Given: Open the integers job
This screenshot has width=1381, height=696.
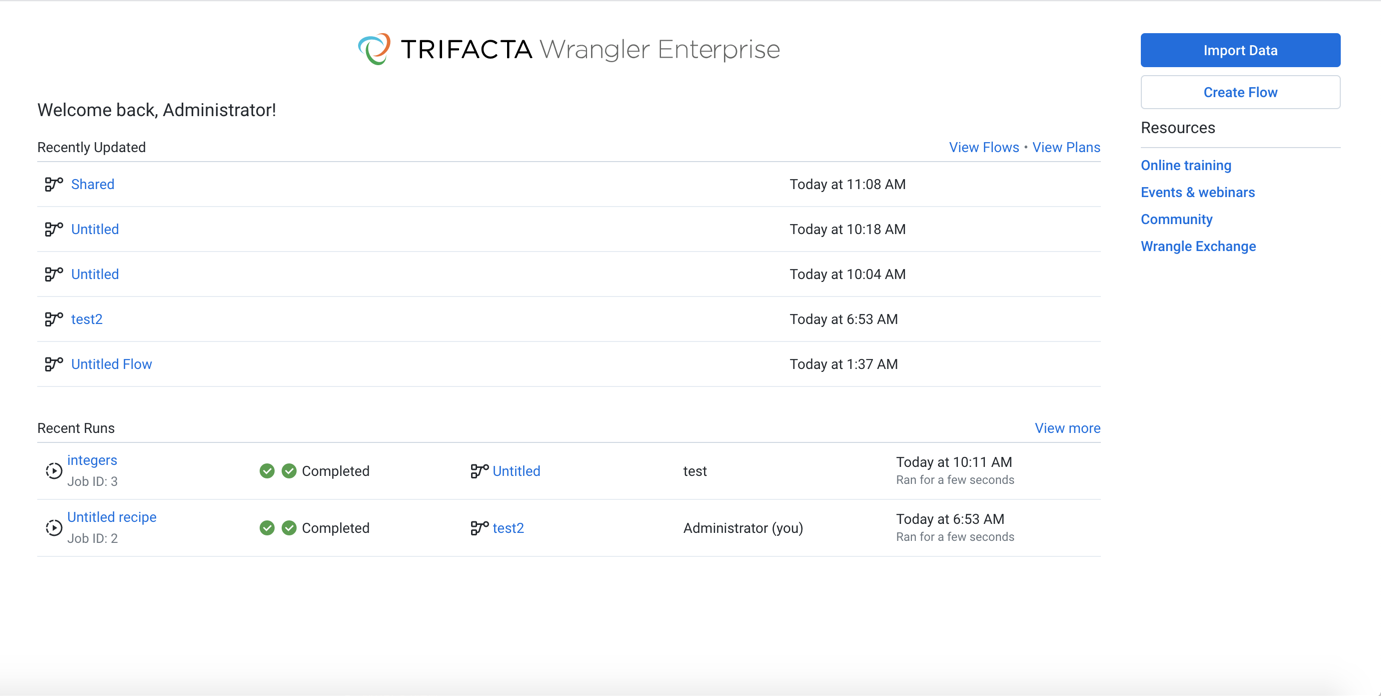Looking at the screenshot, I should click(x=92, y=460).
